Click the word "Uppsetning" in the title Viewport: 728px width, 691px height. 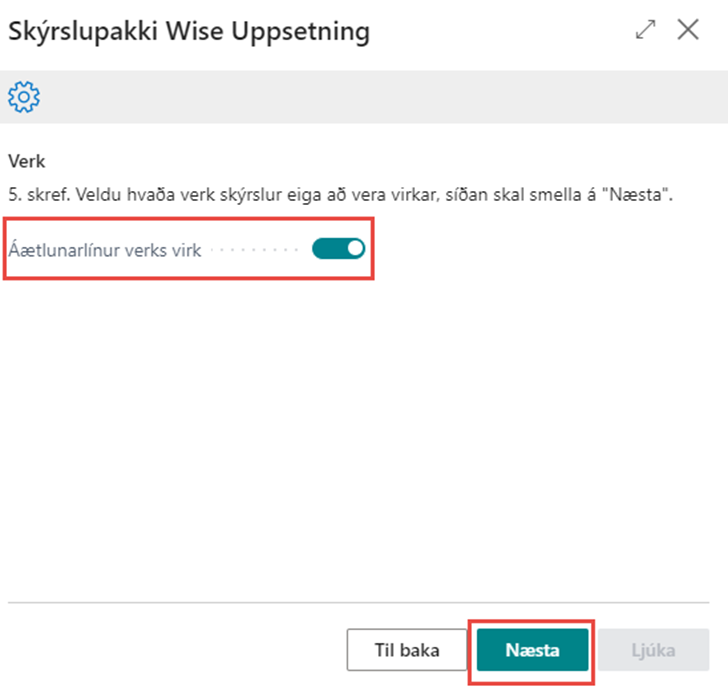(309, 31)
